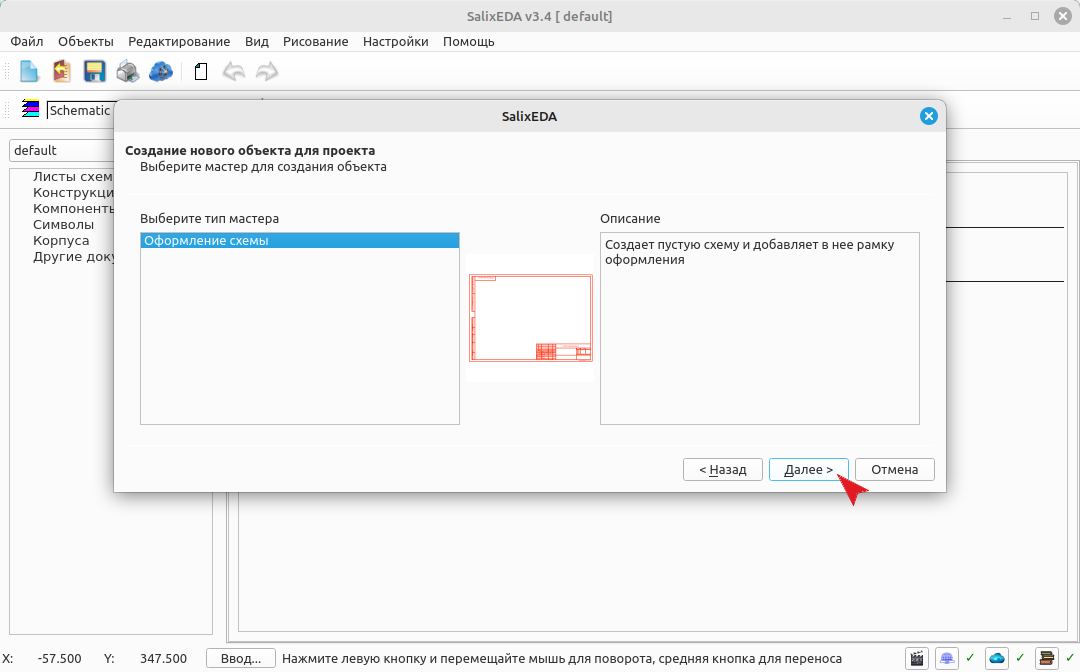
Task: Click the Schematic layer field
Action: (79, 110)
